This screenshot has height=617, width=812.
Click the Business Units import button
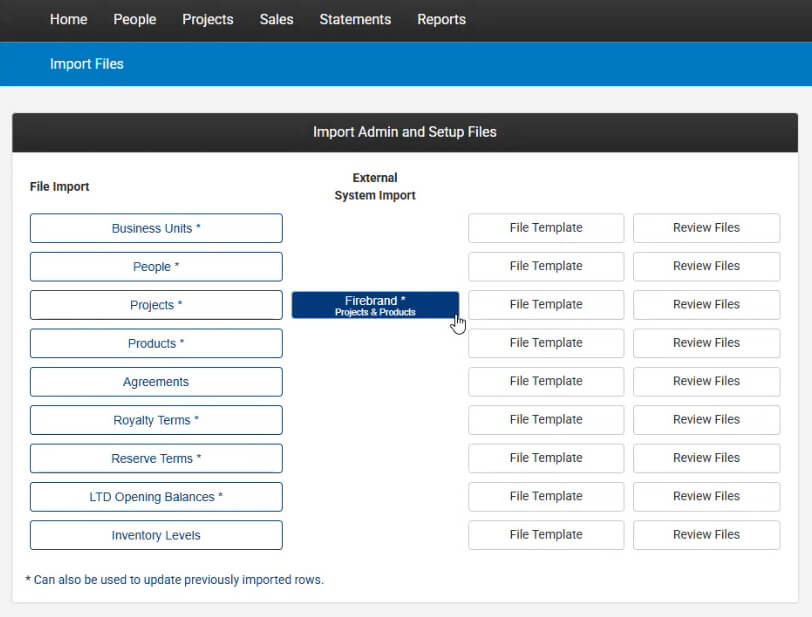tap(156, 228)
